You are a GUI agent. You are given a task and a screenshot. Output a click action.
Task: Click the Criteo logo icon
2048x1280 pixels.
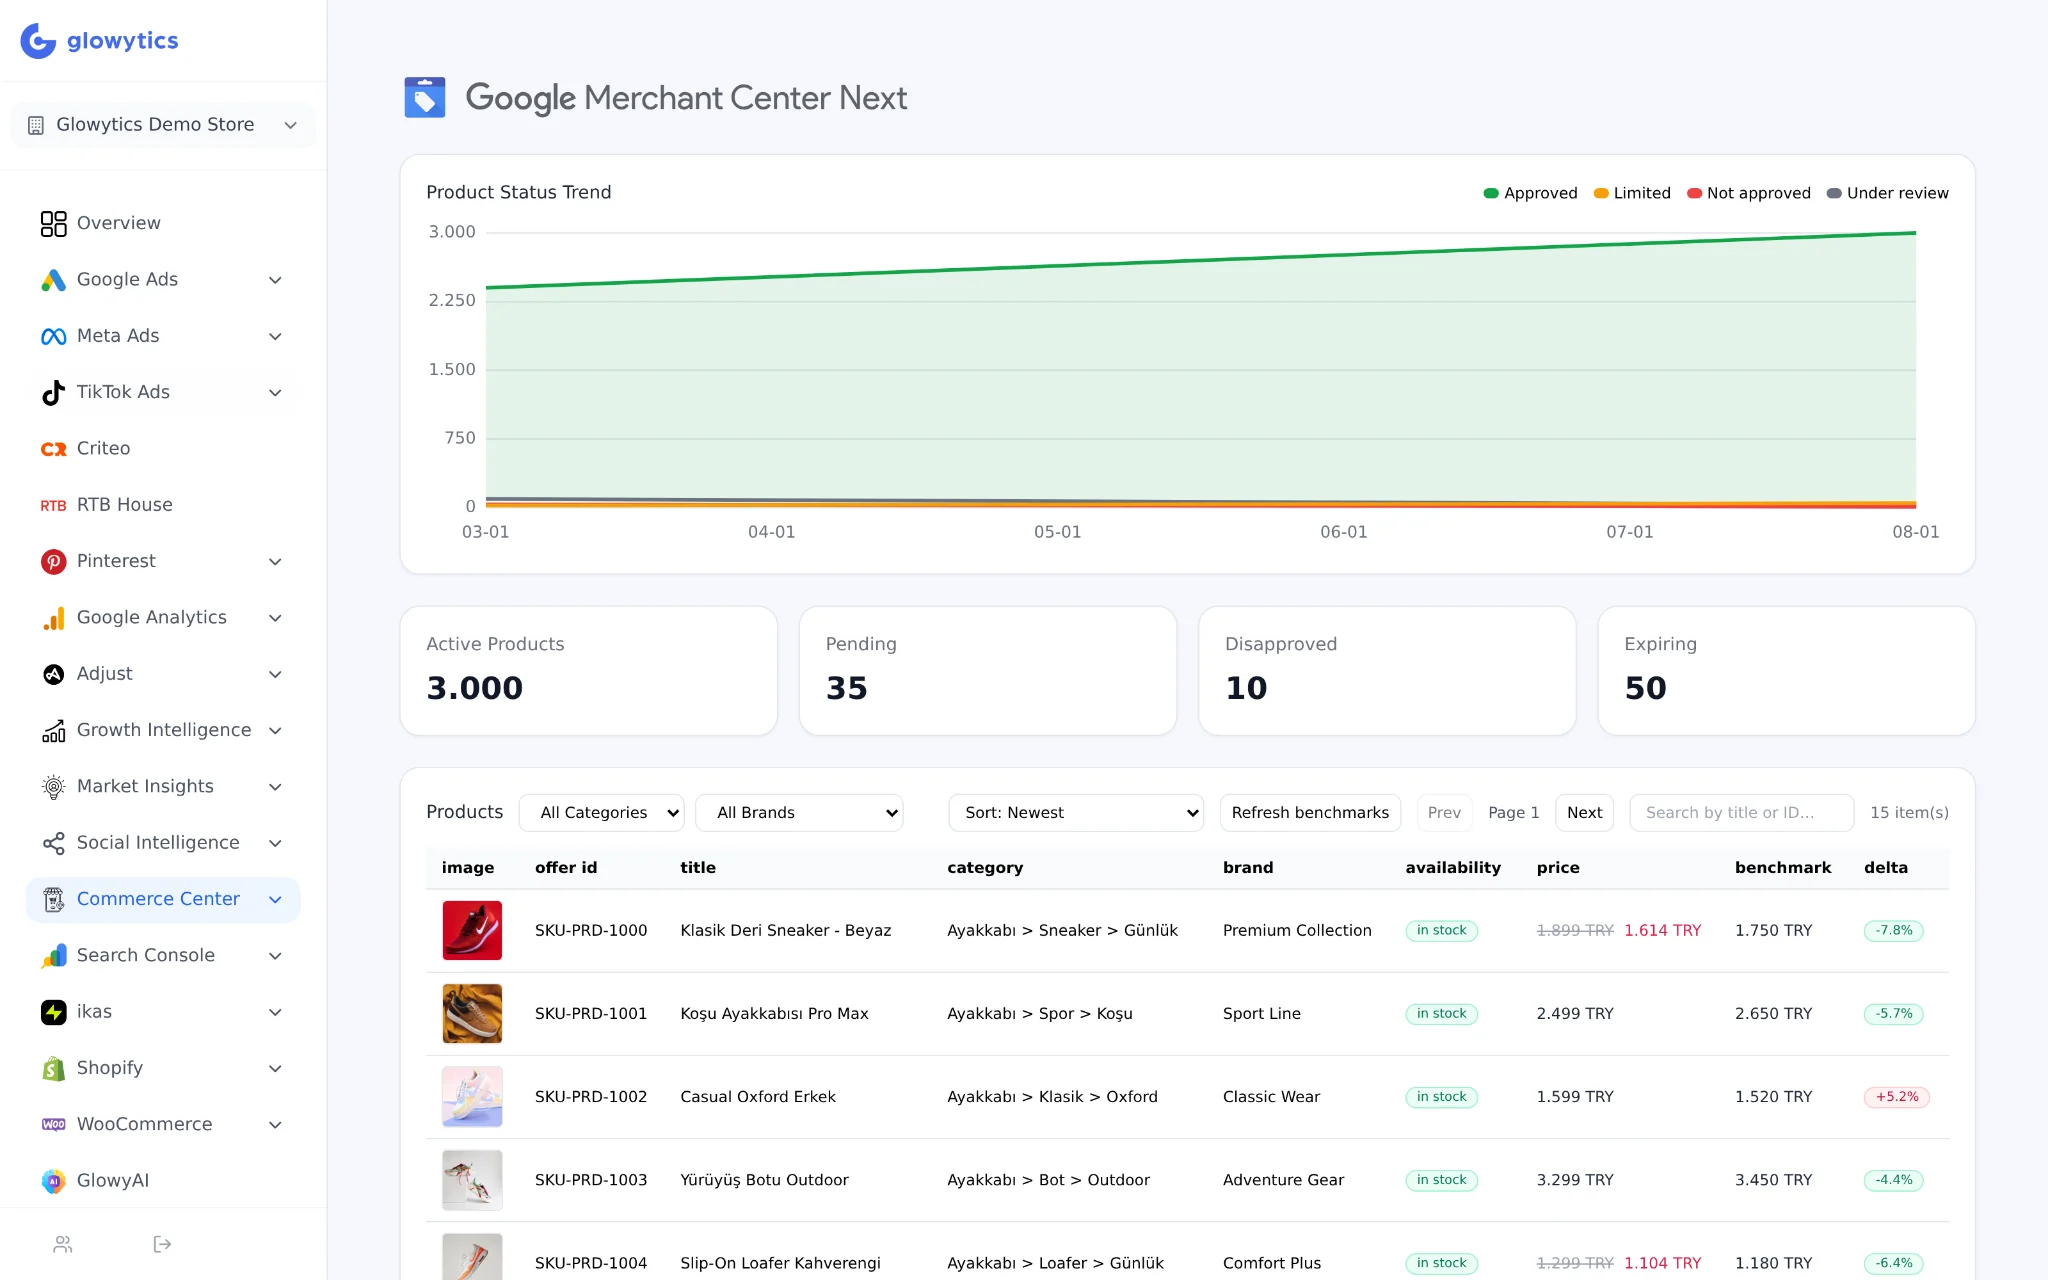click(x=53, y=449)
